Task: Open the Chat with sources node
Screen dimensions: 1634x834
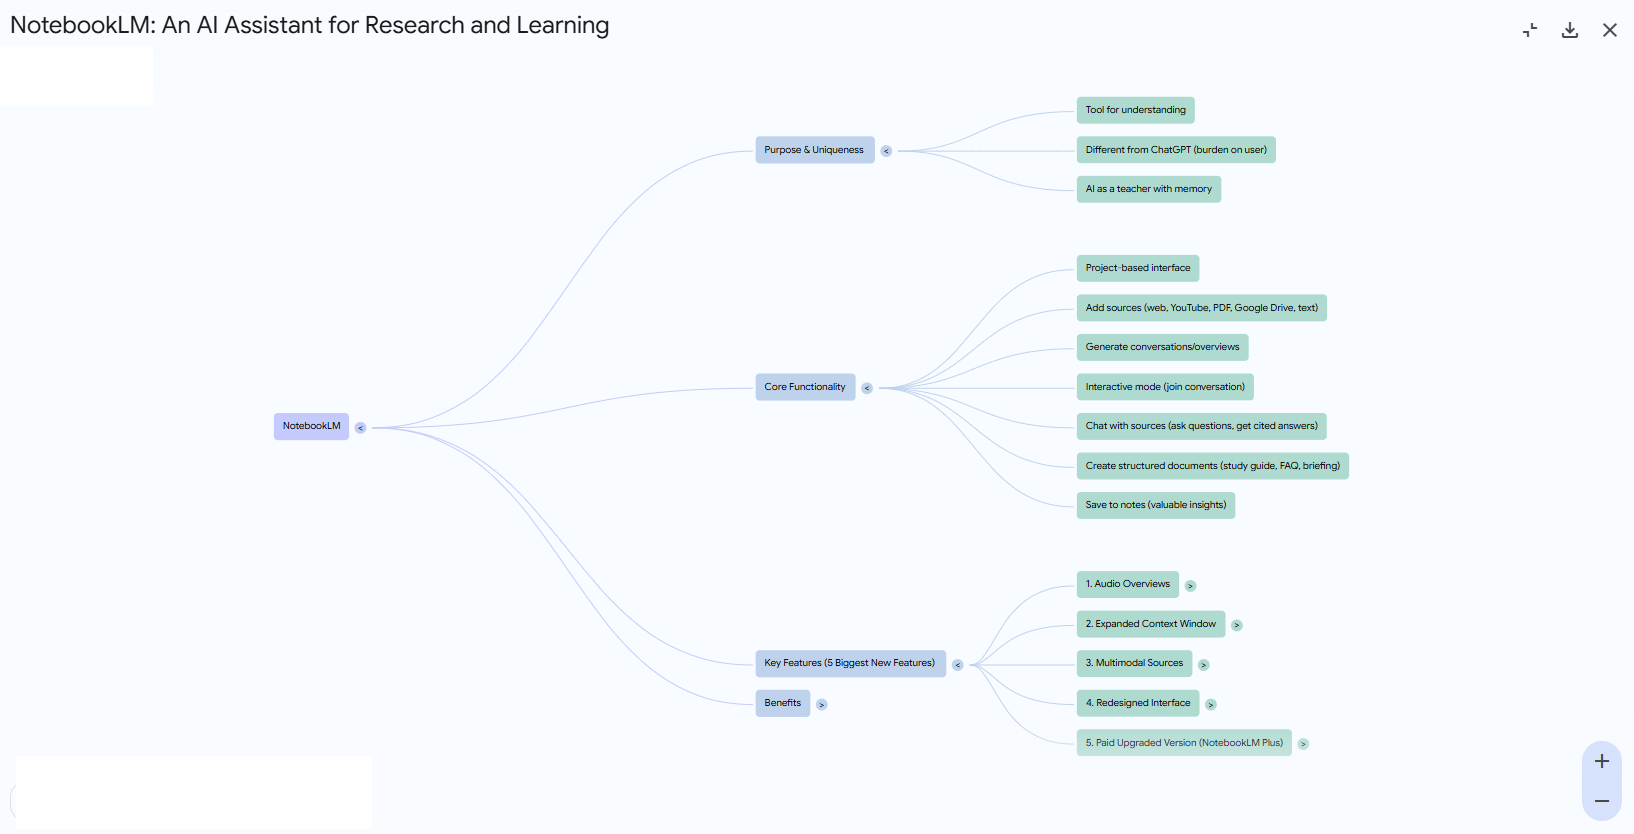Action: click(1202, 426)
